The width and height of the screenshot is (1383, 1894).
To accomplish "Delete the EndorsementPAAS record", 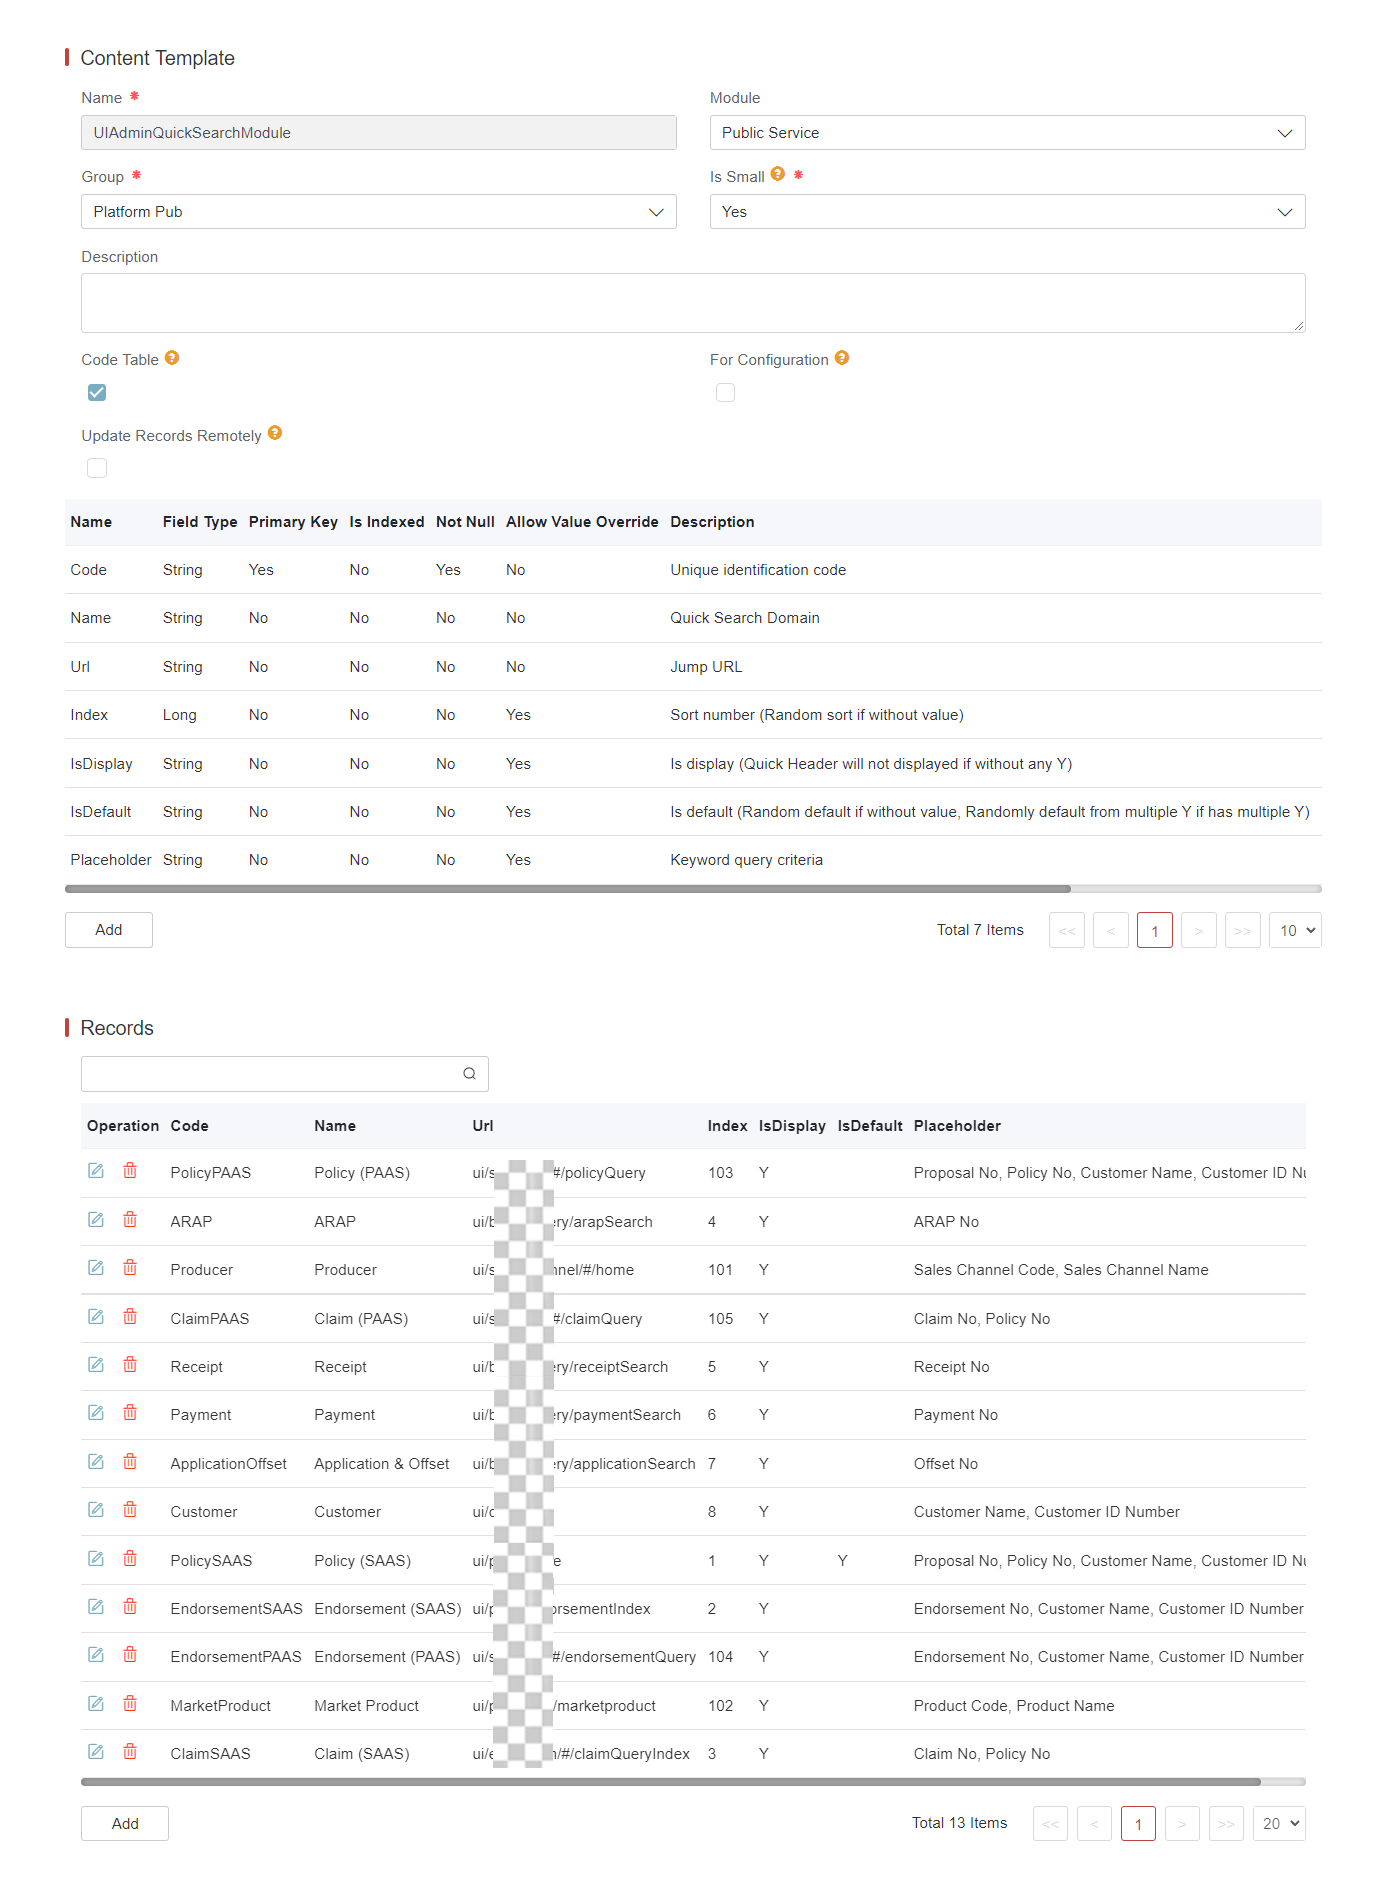I will 130,1655.
